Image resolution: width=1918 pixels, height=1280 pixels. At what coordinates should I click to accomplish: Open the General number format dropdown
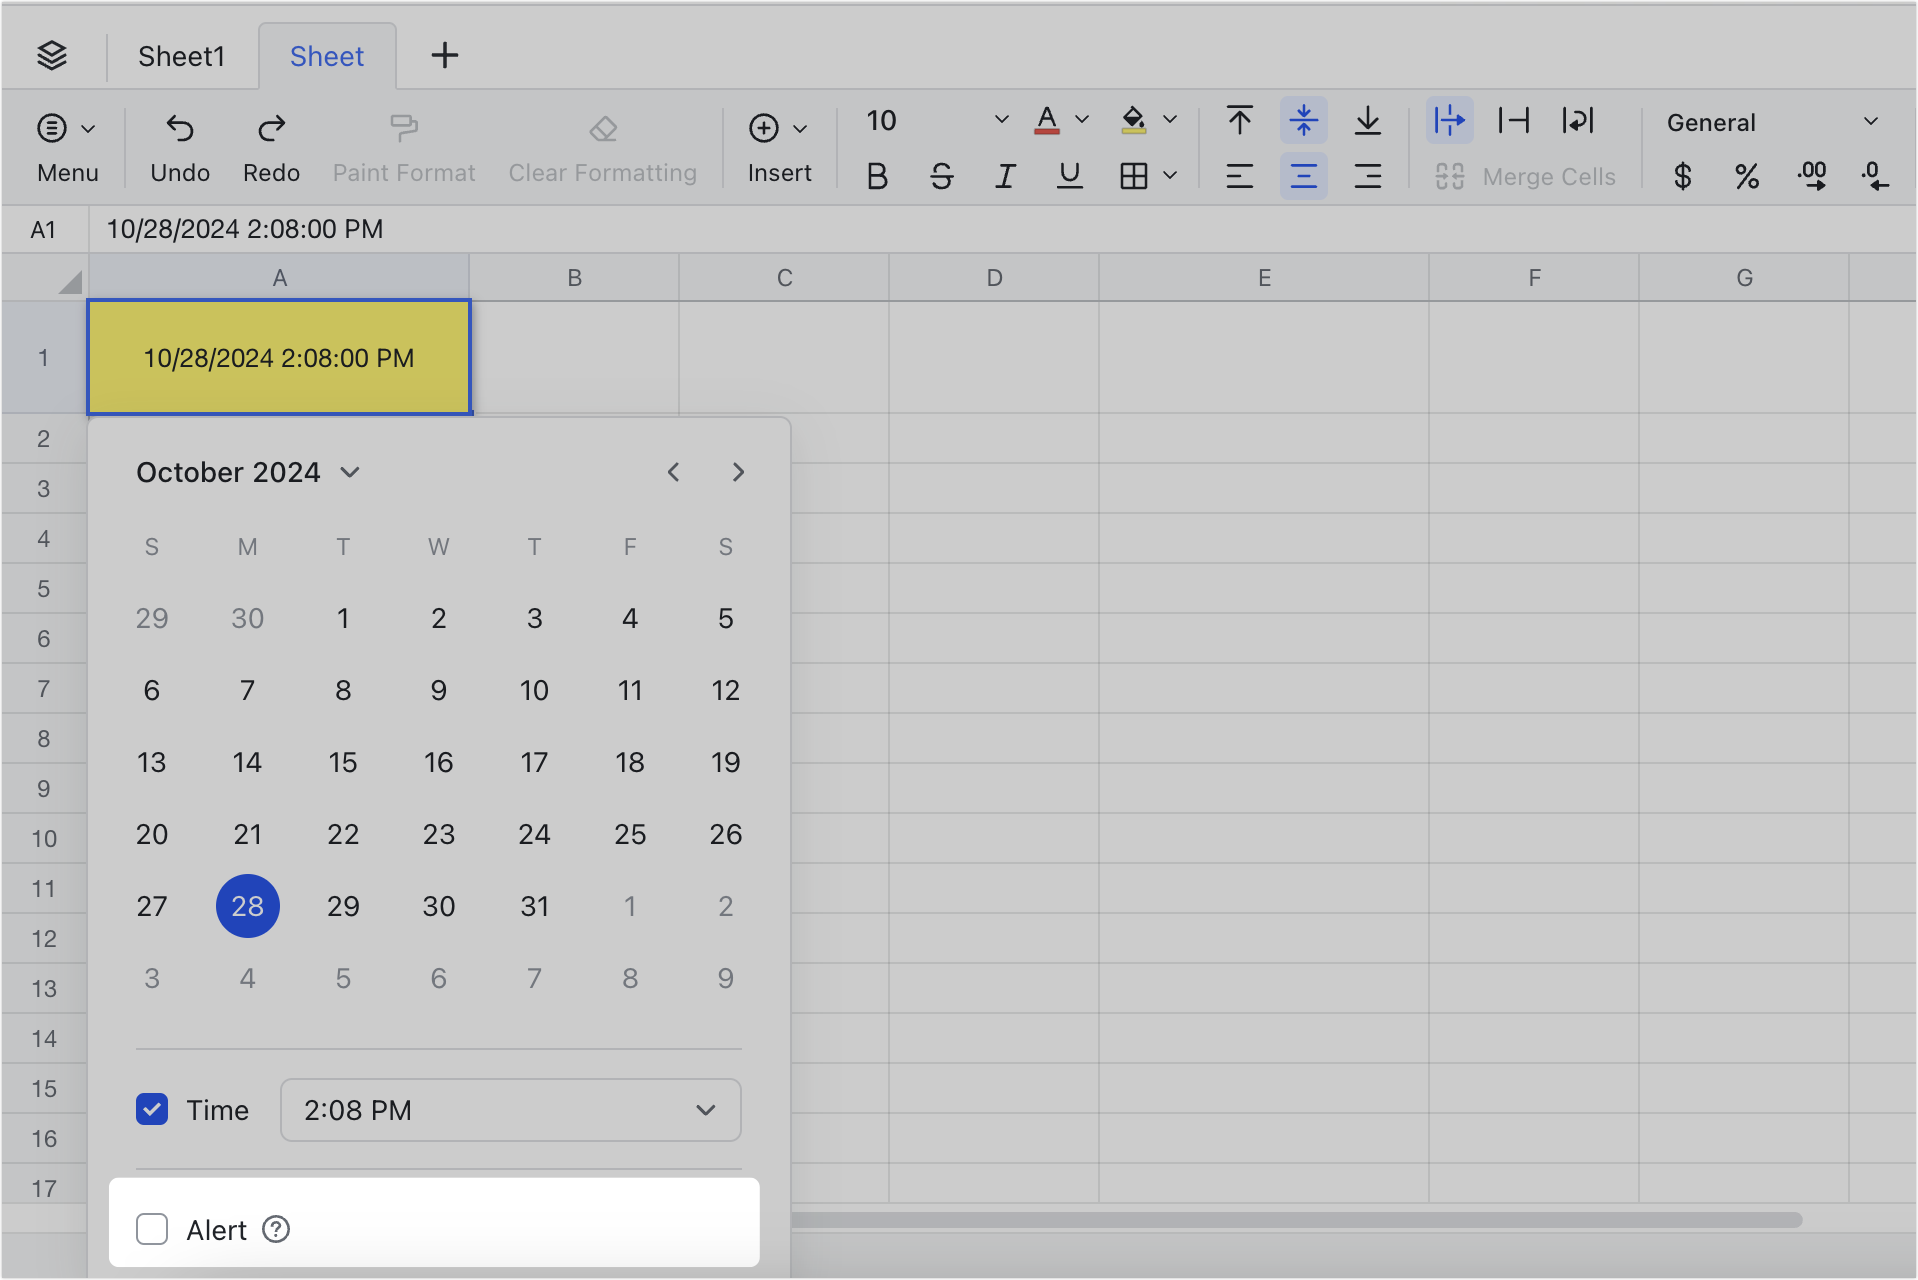(1772, 122)
